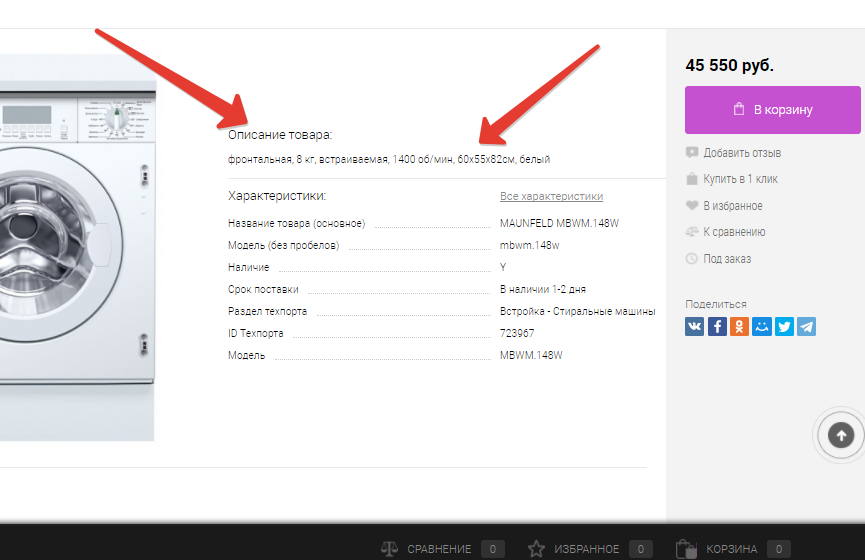
Task: Click the washing machine product image
Action: click(77, 247)
